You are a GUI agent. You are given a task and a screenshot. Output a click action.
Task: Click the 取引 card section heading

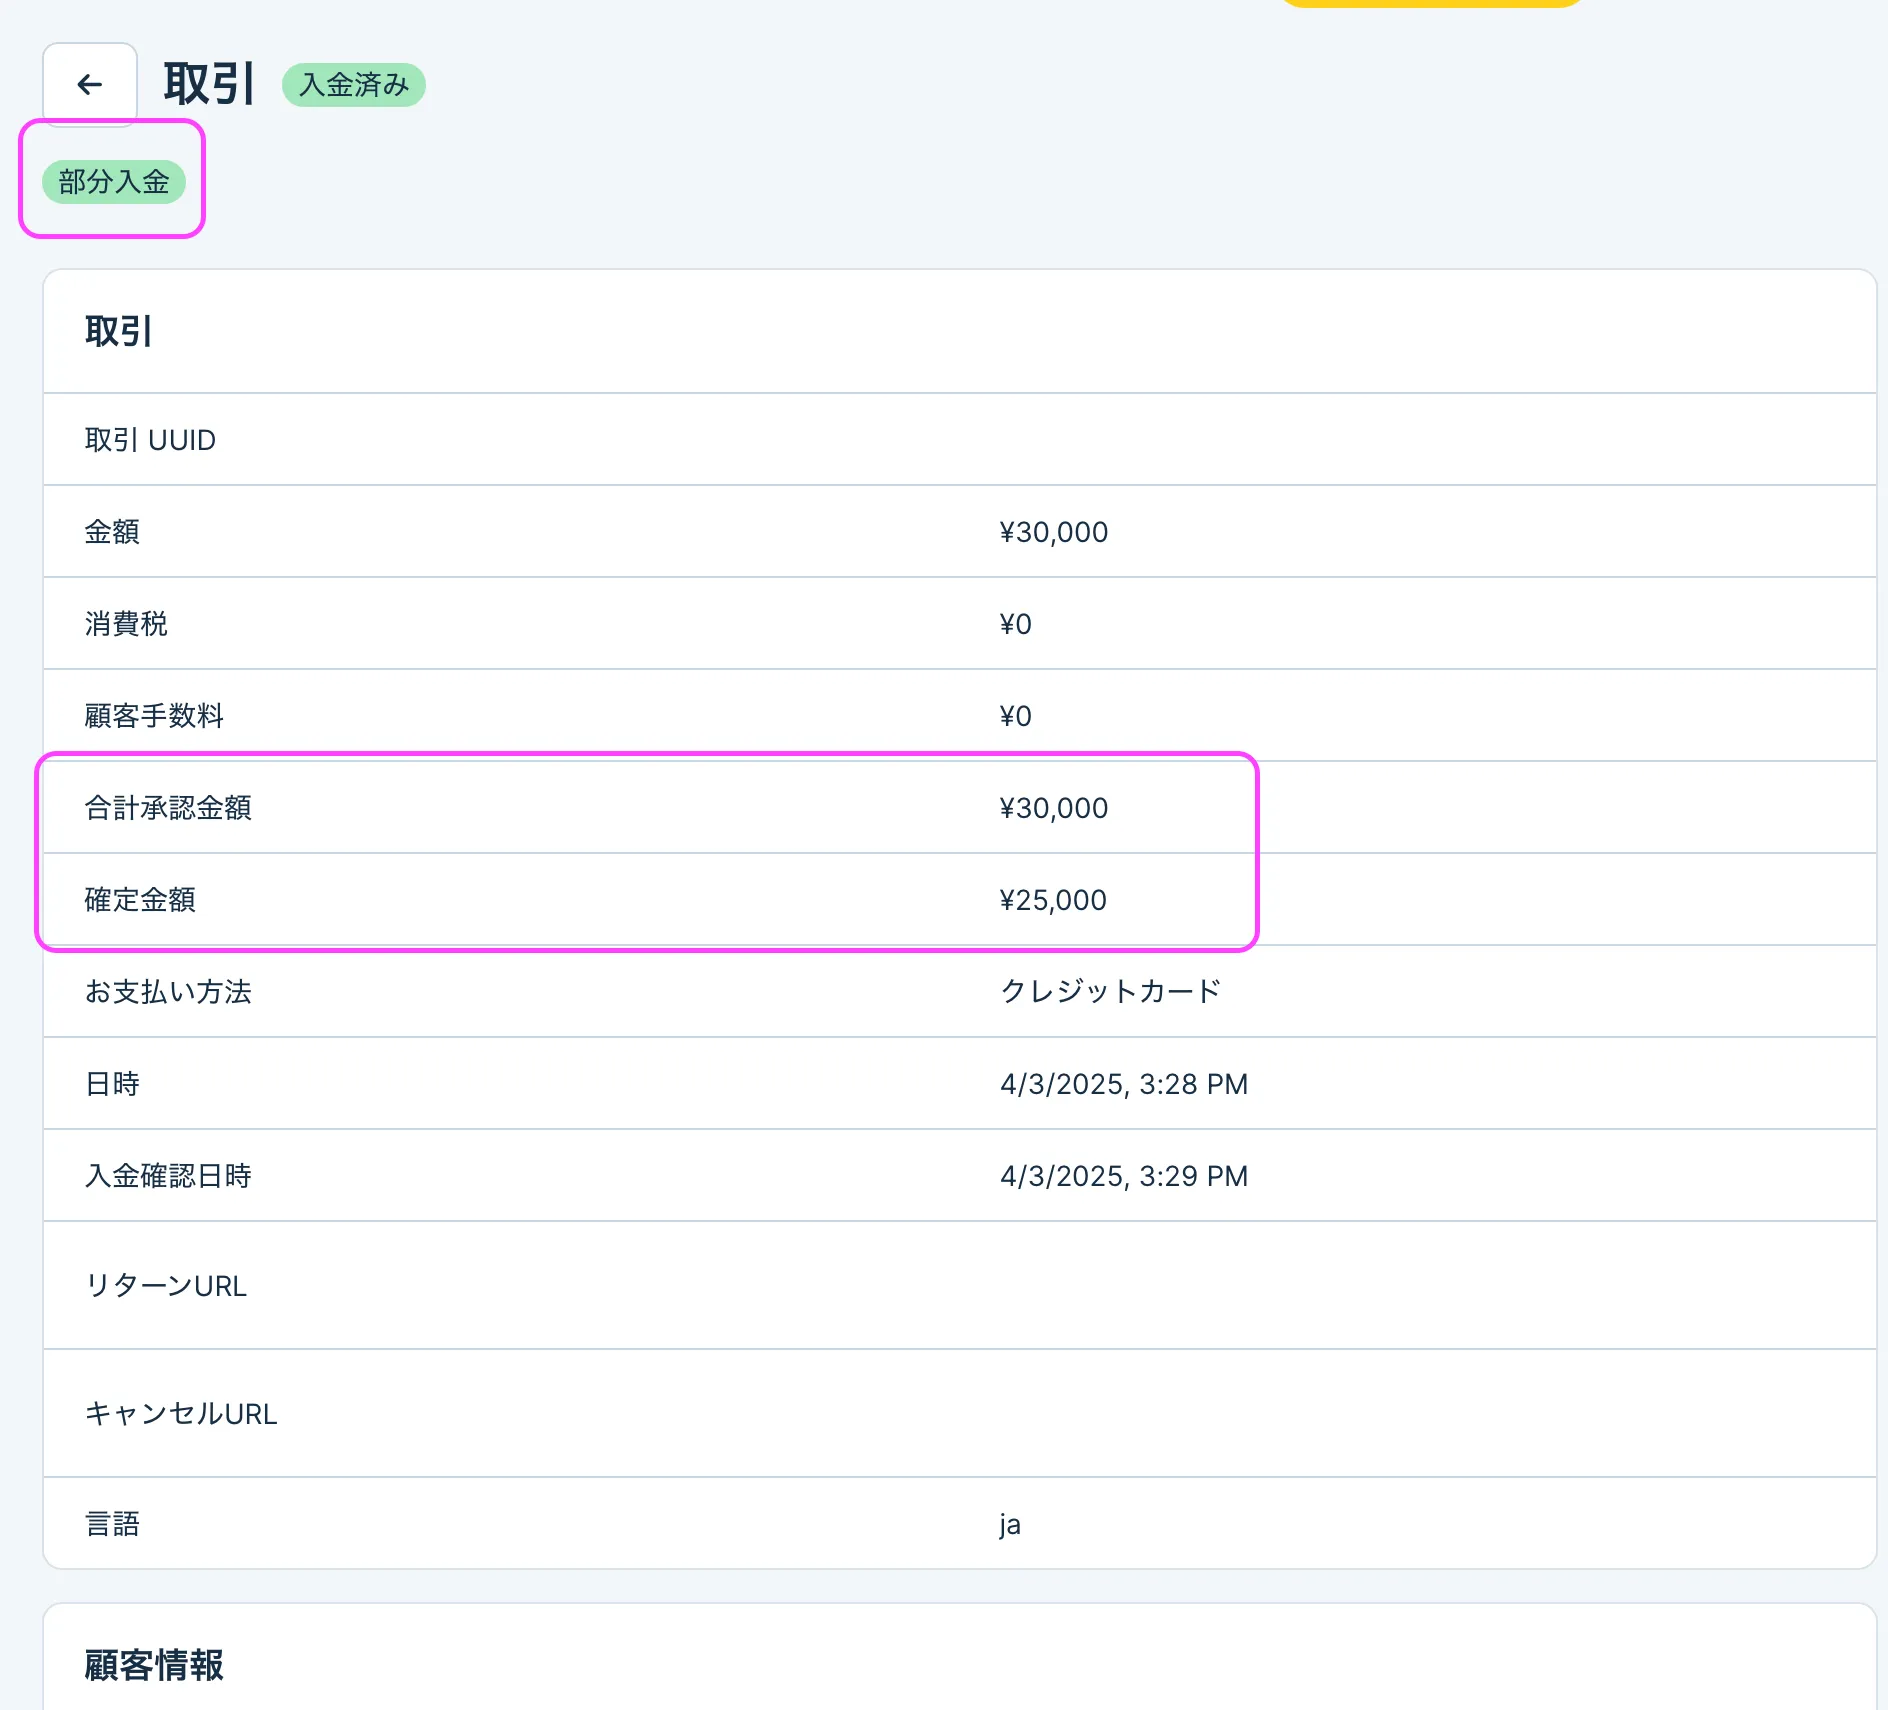[x=118, y=332]
